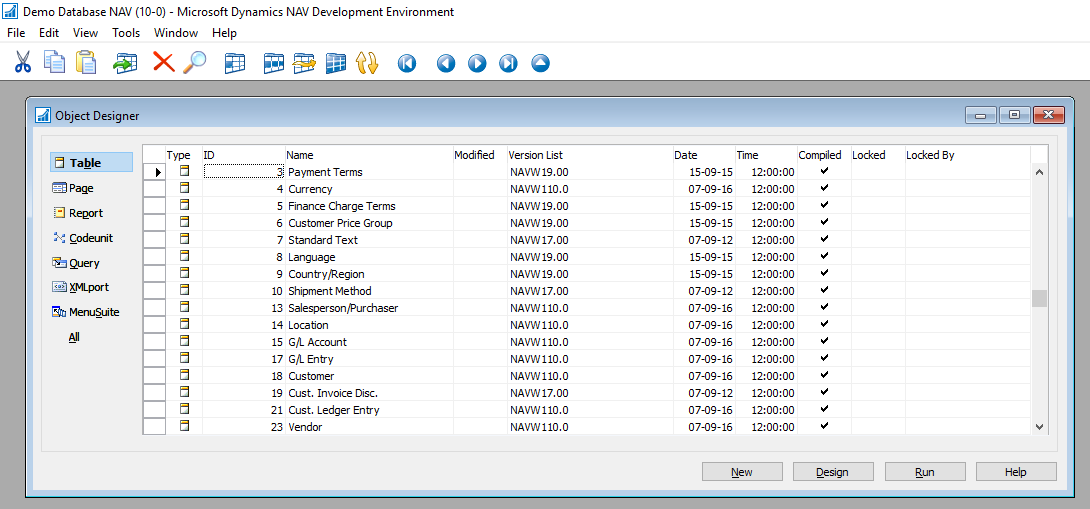Click the red X Delete icon

click(163, 63)
